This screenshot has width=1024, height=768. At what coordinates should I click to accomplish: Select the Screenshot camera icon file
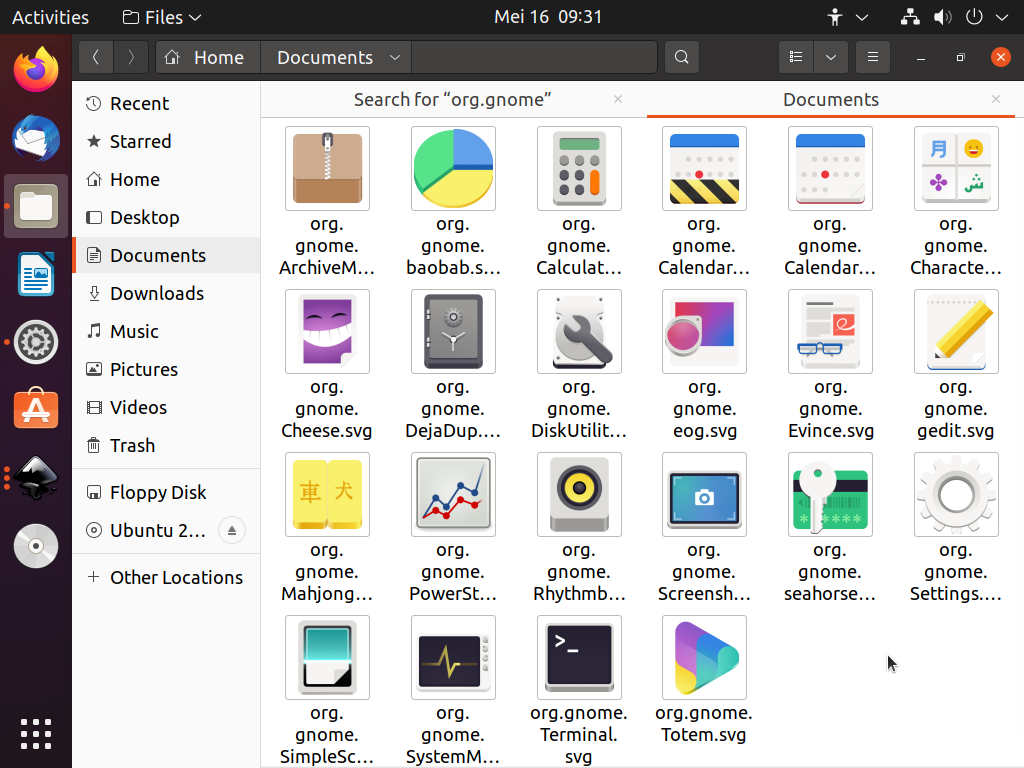click(x=704, y=494)
